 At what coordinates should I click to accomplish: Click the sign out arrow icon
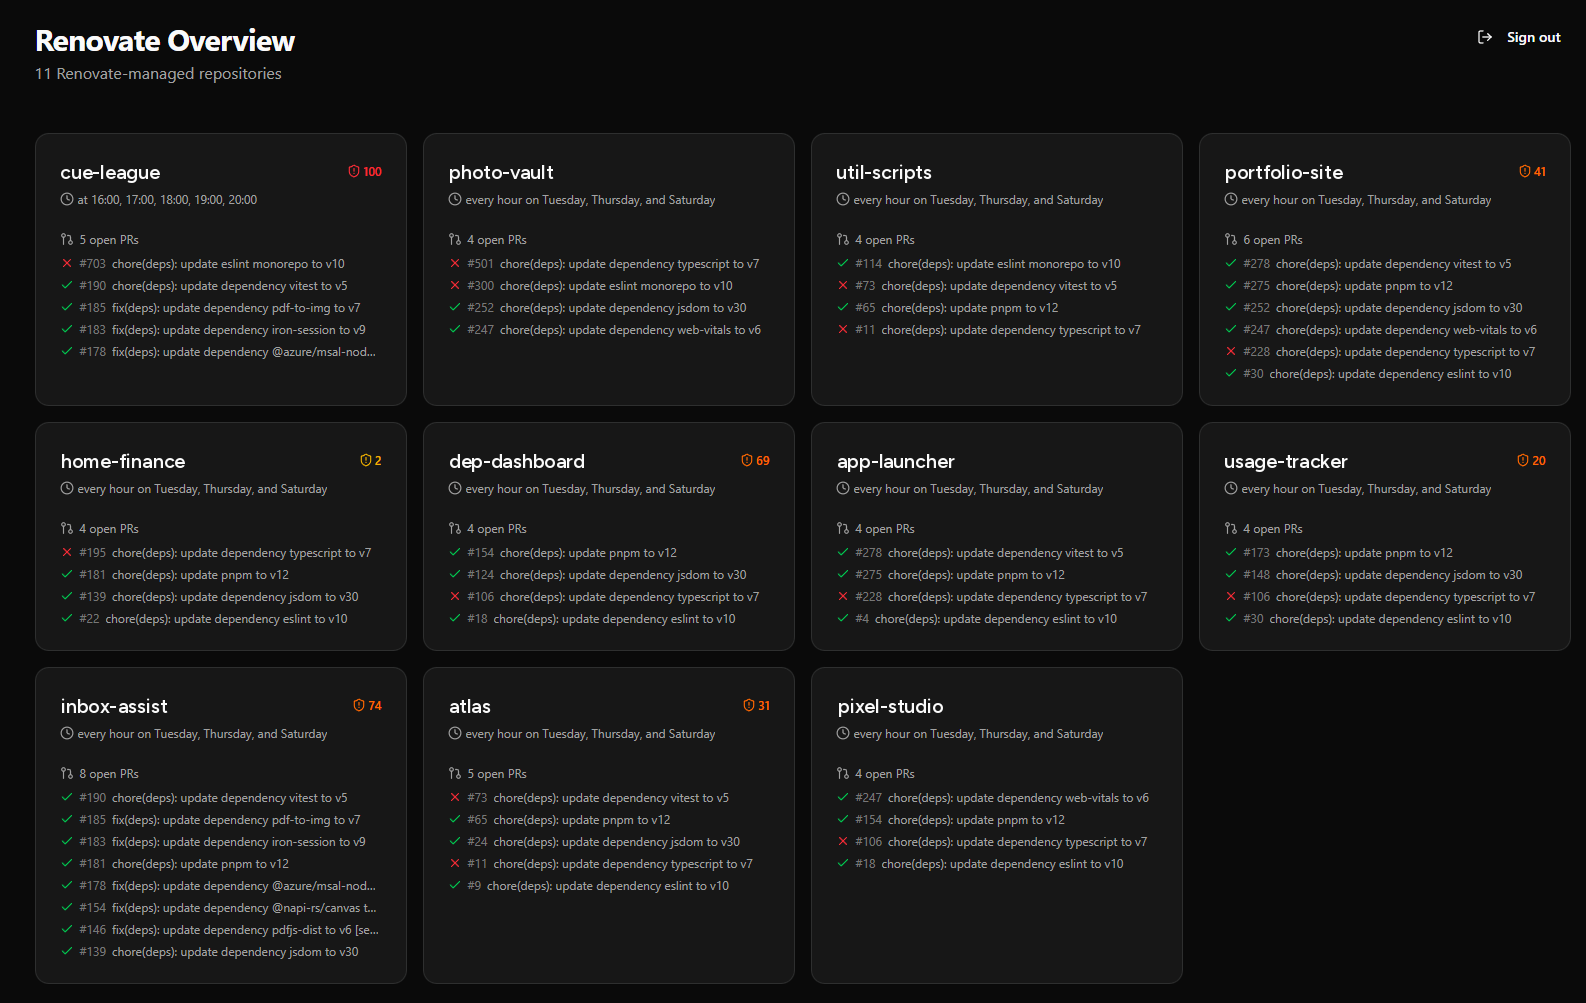point(1485,37)
